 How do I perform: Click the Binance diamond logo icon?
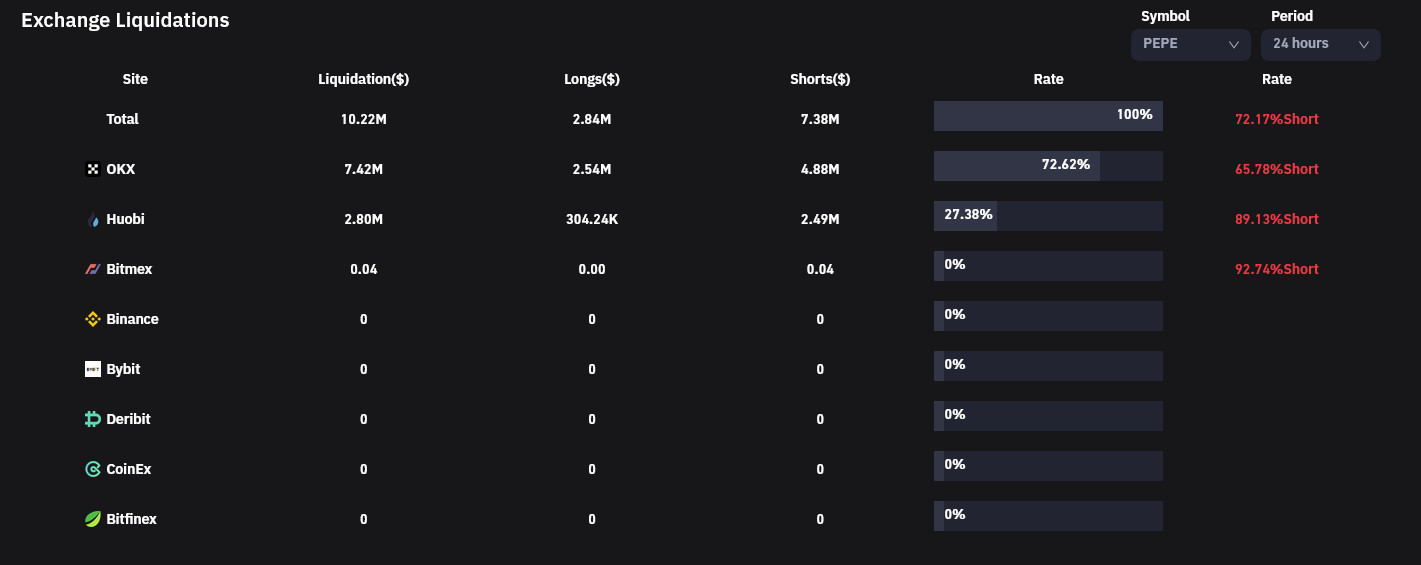tap(93, 320)
